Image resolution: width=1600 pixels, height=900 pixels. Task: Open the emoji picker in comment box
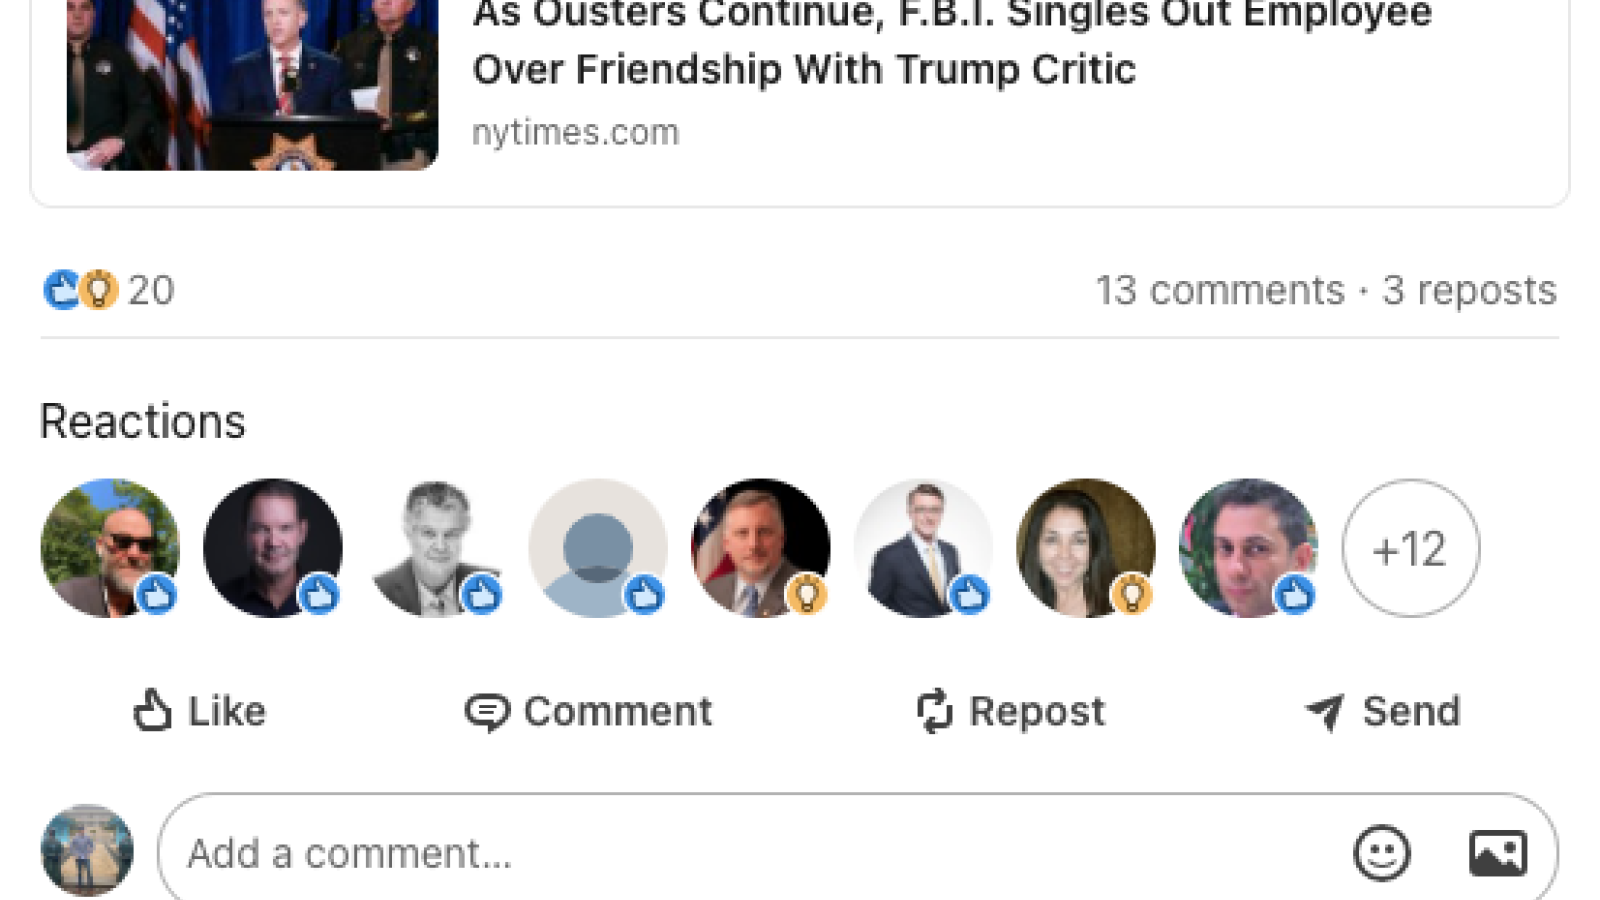(1381, 853)
